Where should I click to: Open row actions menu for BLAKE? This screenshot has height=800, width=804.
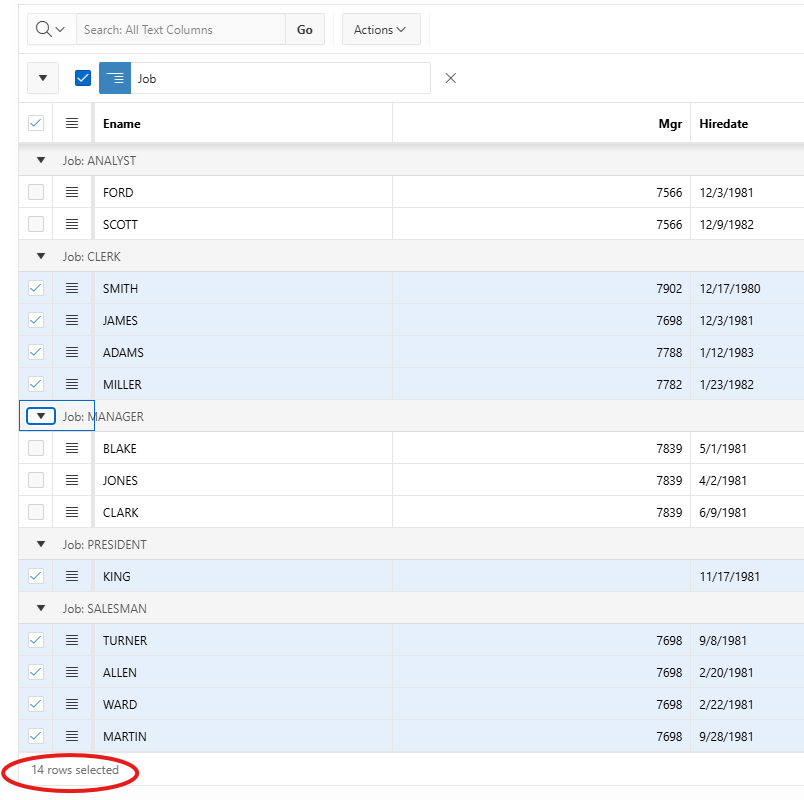tap(72, 448)
